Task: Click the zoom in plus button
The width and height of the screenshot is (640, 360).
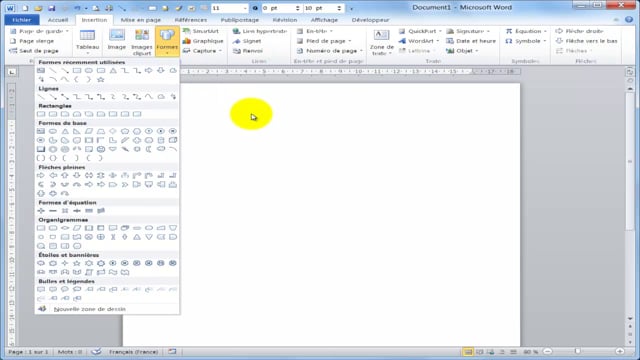Action: pyautogui.click(x=620, y=351)
